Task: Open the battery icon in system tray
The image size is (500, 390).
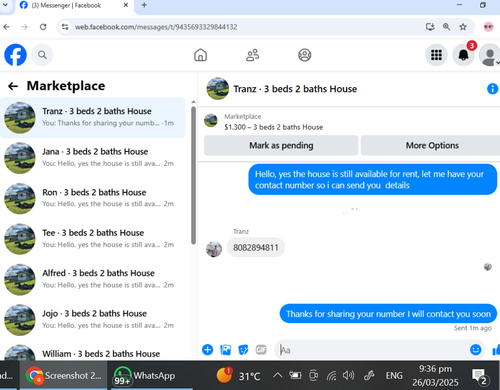Action: pyautogui.click(x=295, y=376)
